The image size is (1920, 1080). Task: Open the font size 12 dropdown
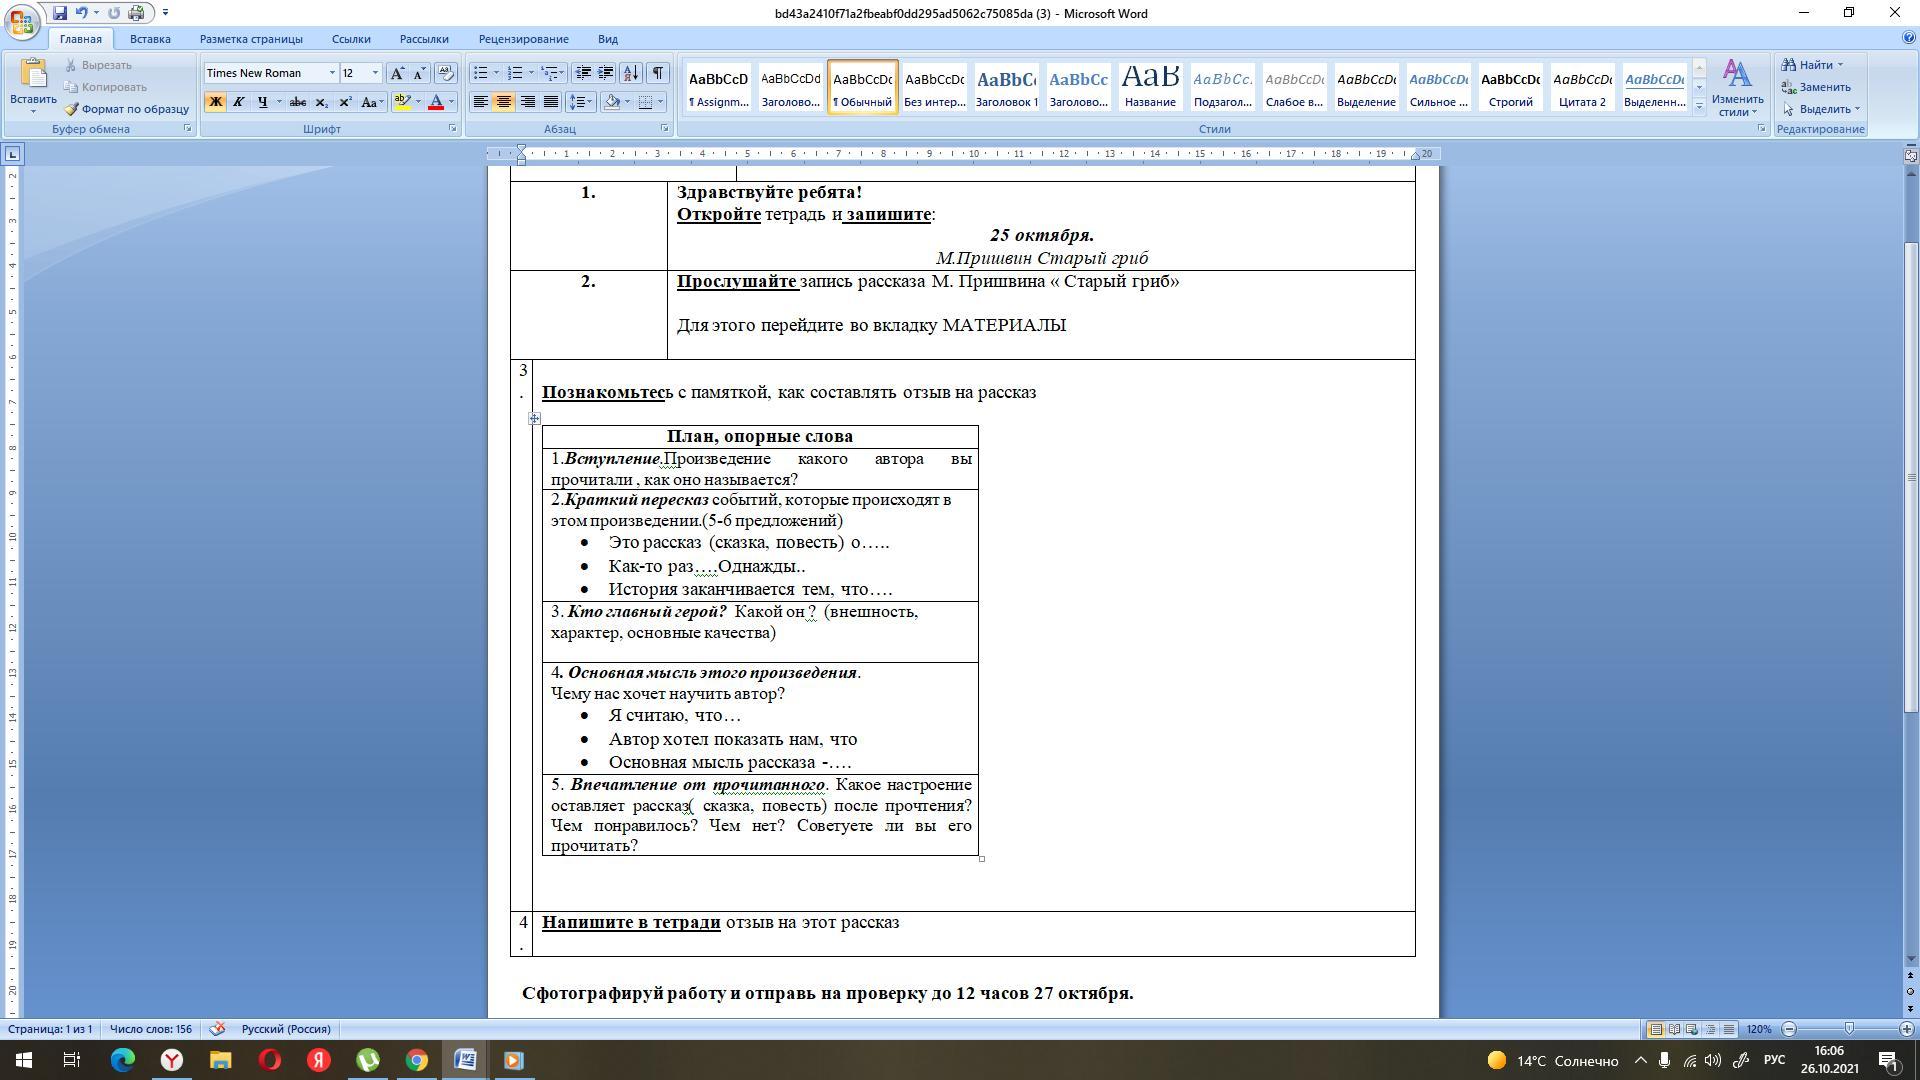[375, 73]
